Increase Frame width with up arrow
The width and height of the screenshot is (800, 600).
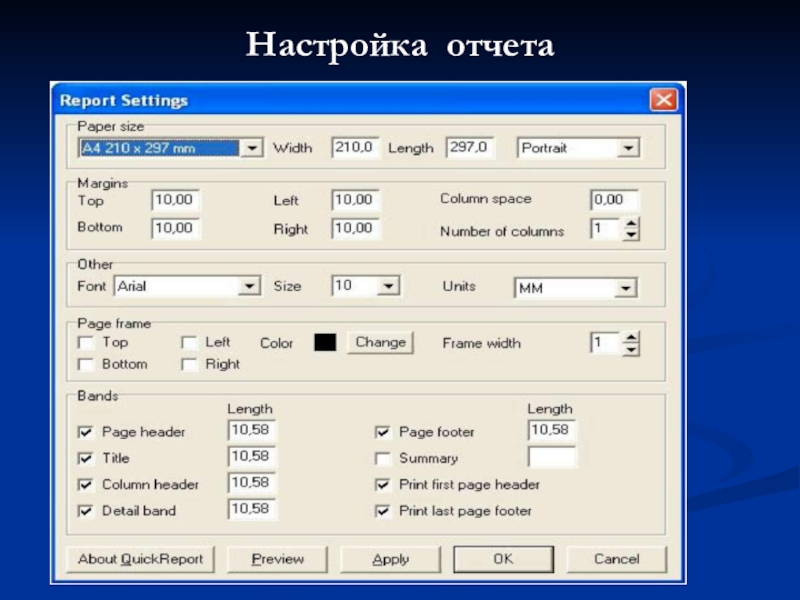[631, 337]
